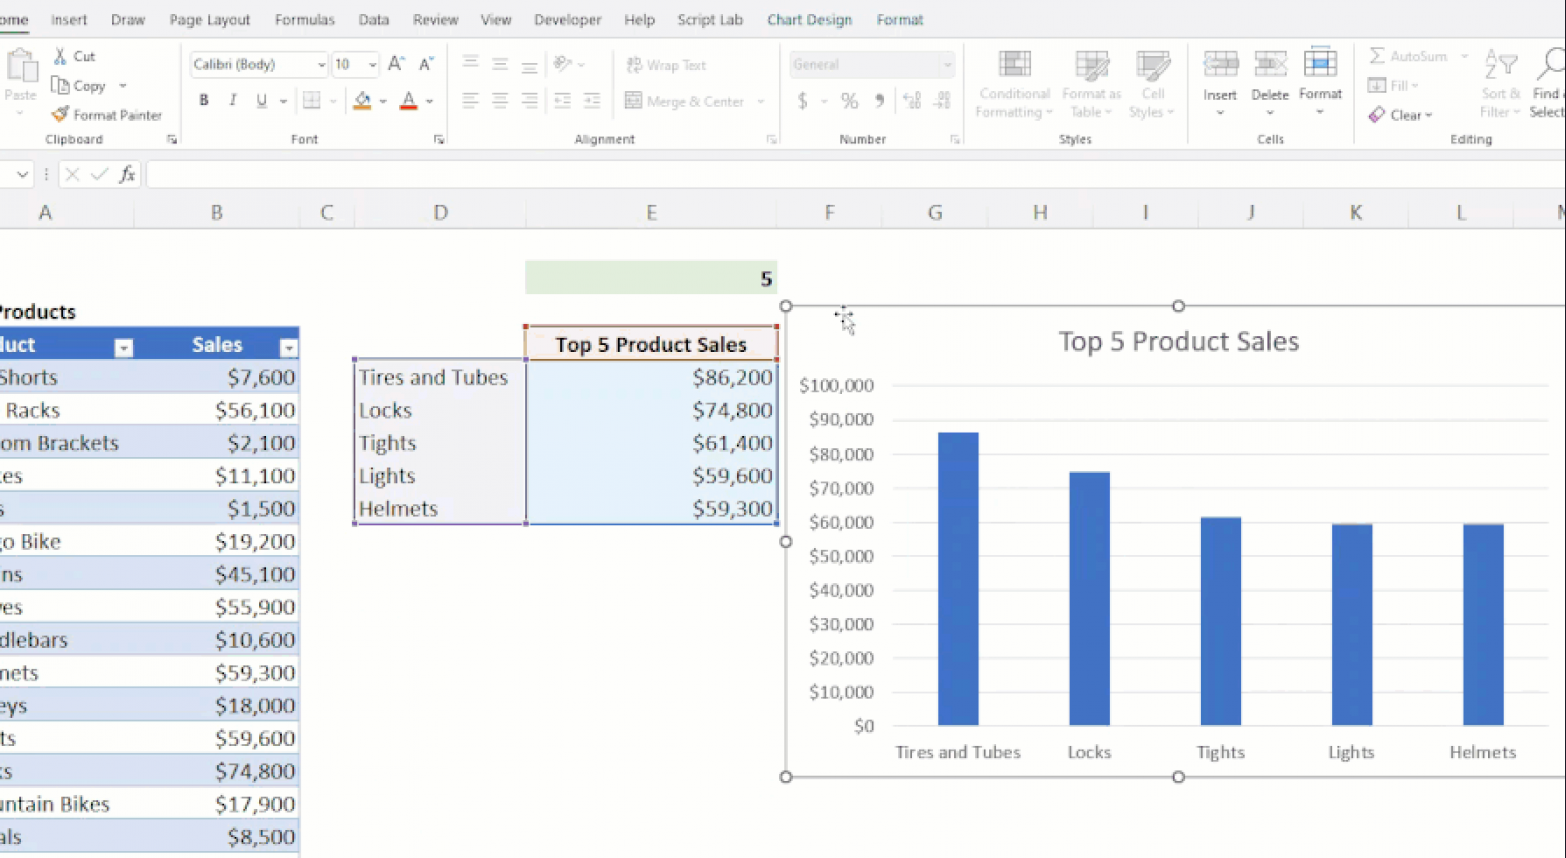Open the Page Layout tab

[210, 20]
